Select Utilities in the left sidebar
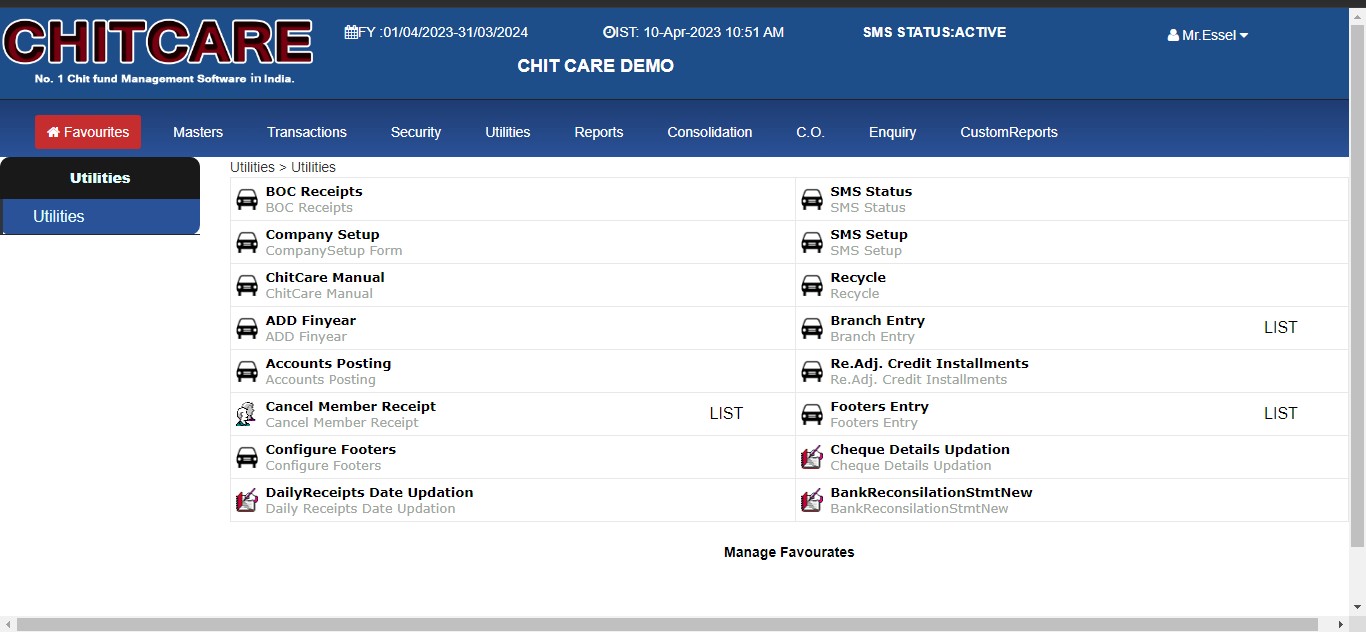Image resolution: width=1366 pixels, height=632 pixels. click(x=59, y=216)
